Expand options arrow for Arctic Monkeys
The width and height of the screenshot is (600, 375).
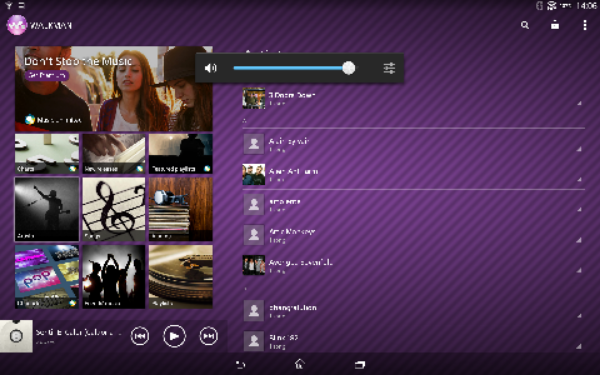pos(579,240)
